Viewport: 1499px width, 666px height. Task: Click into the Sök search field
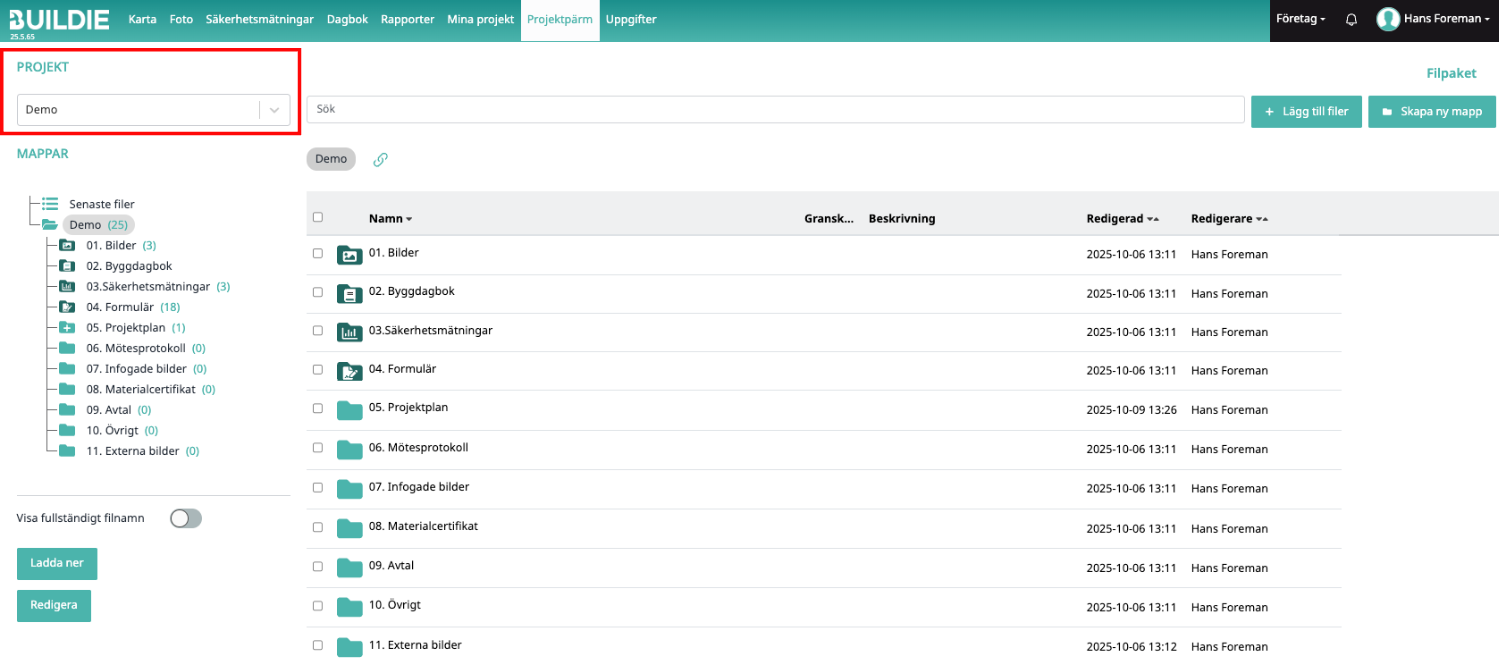tap(775, 110)
